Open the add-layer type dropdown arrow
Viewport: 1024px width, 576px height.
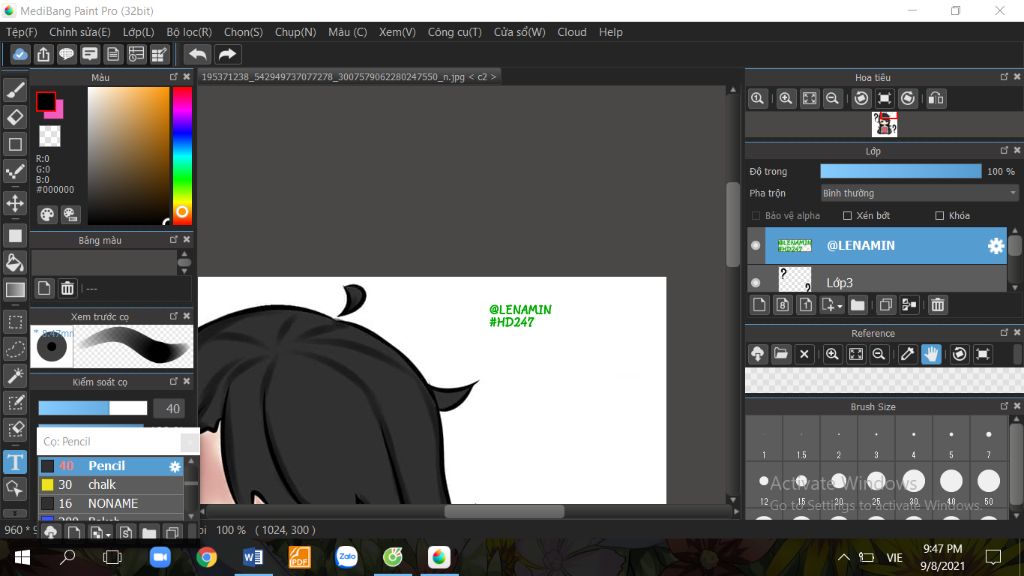coord(840,306)
